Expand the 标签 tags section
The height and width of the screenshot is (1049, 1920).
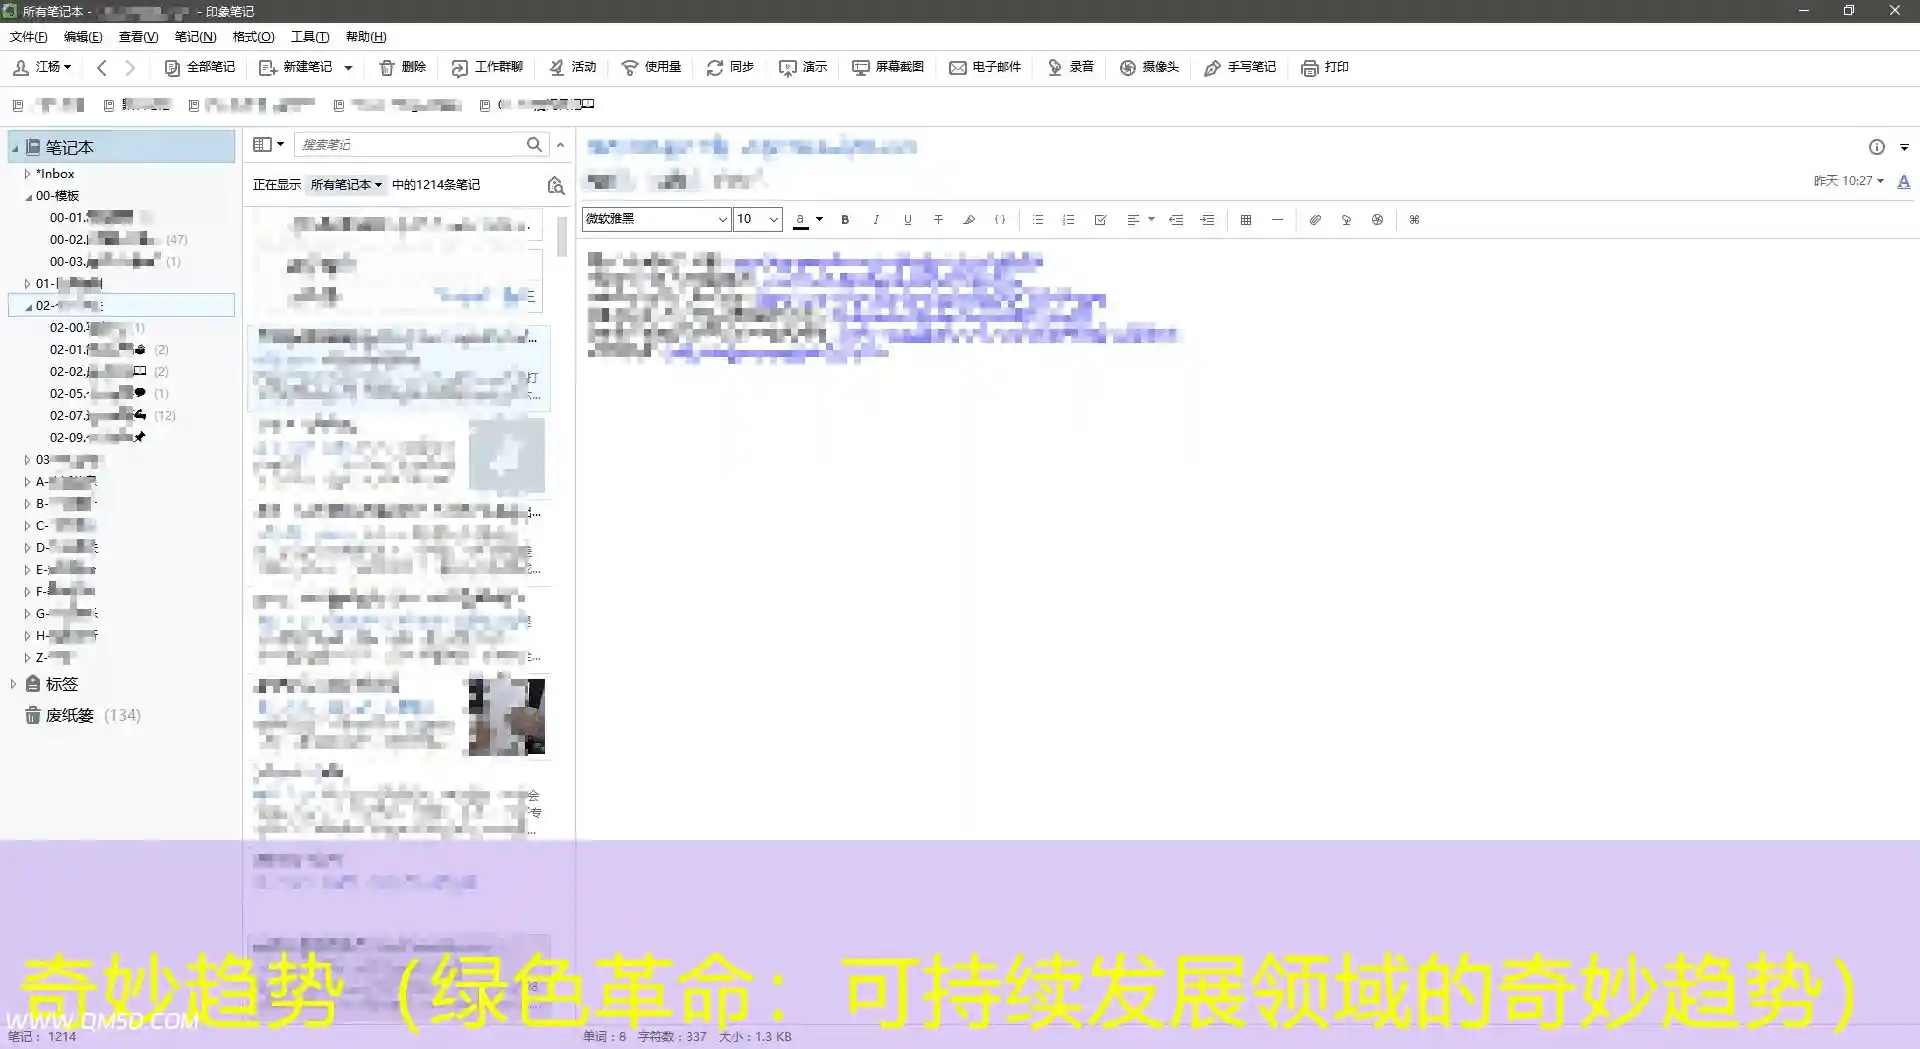coord(13,684)
